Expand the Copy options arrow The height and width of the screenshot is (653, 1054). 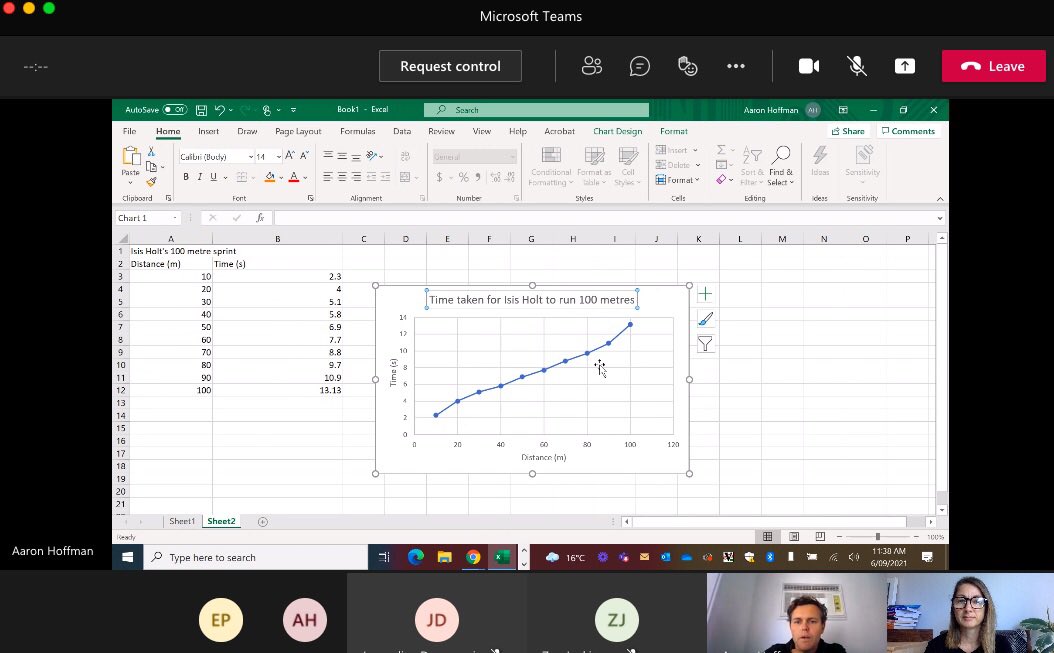pyautogui.click(x=162, y=167)
